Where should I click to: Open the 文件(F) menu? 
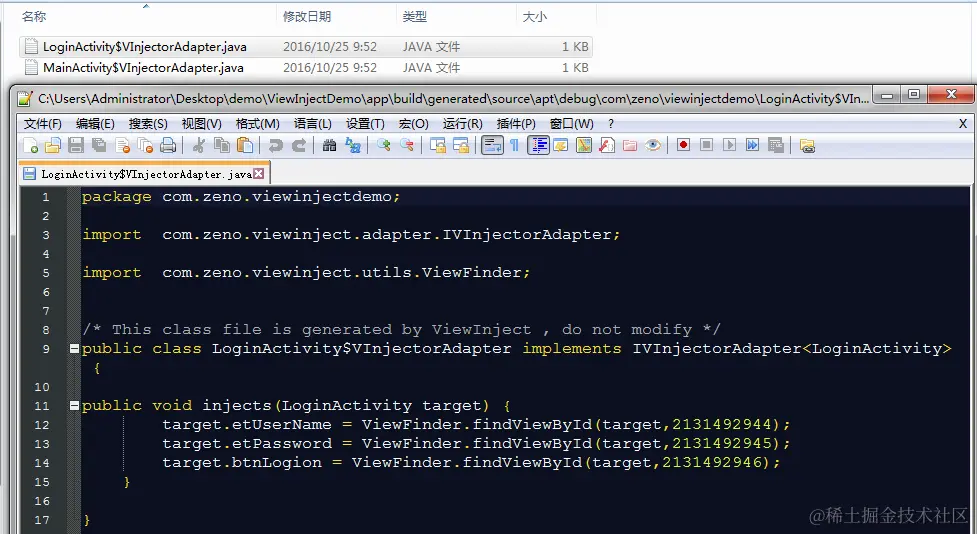(43, 124)
